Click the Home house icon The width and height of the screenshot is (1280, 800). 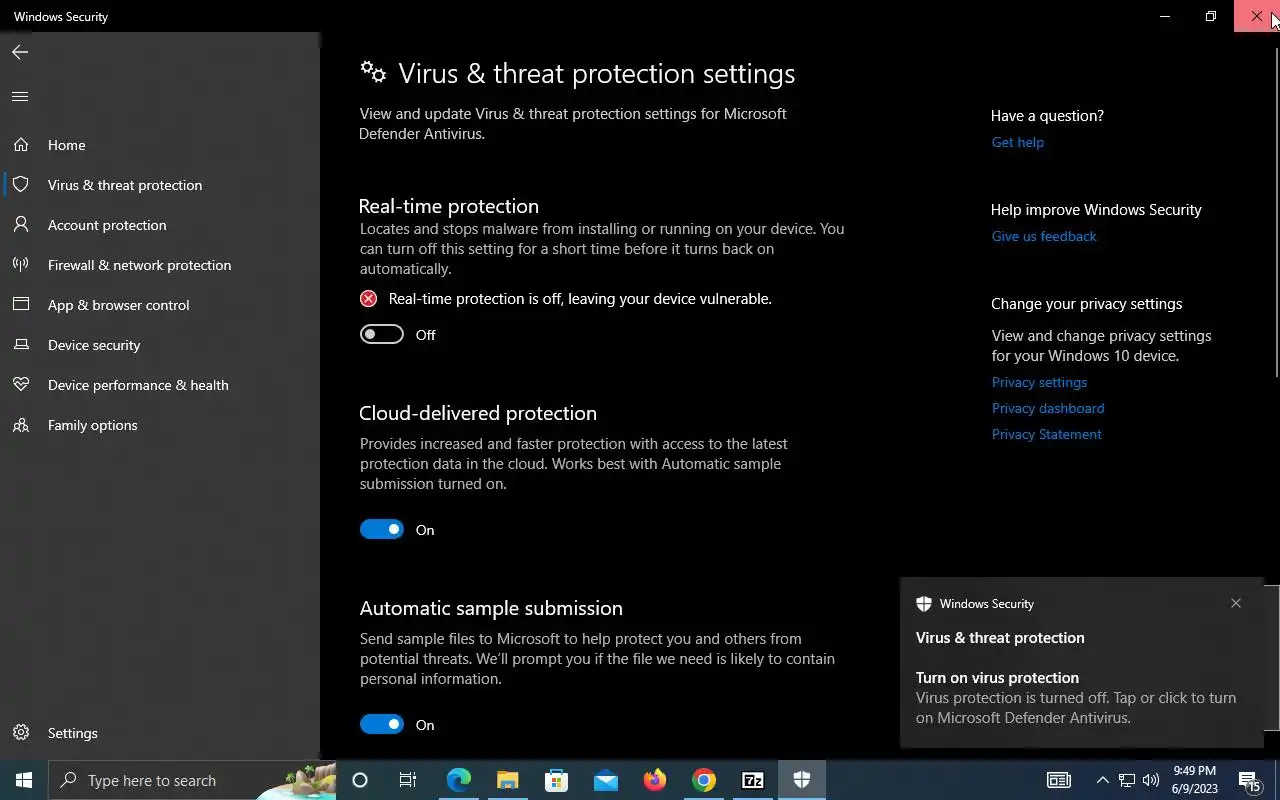click(20, 145)
